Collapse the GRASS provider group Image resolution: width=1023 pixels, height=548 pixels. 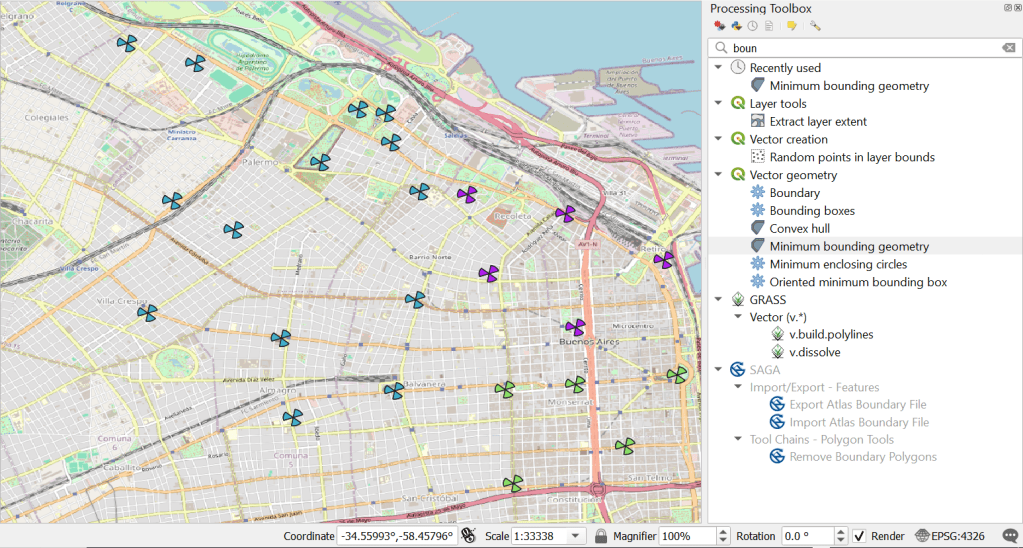[x=718, y=300]
